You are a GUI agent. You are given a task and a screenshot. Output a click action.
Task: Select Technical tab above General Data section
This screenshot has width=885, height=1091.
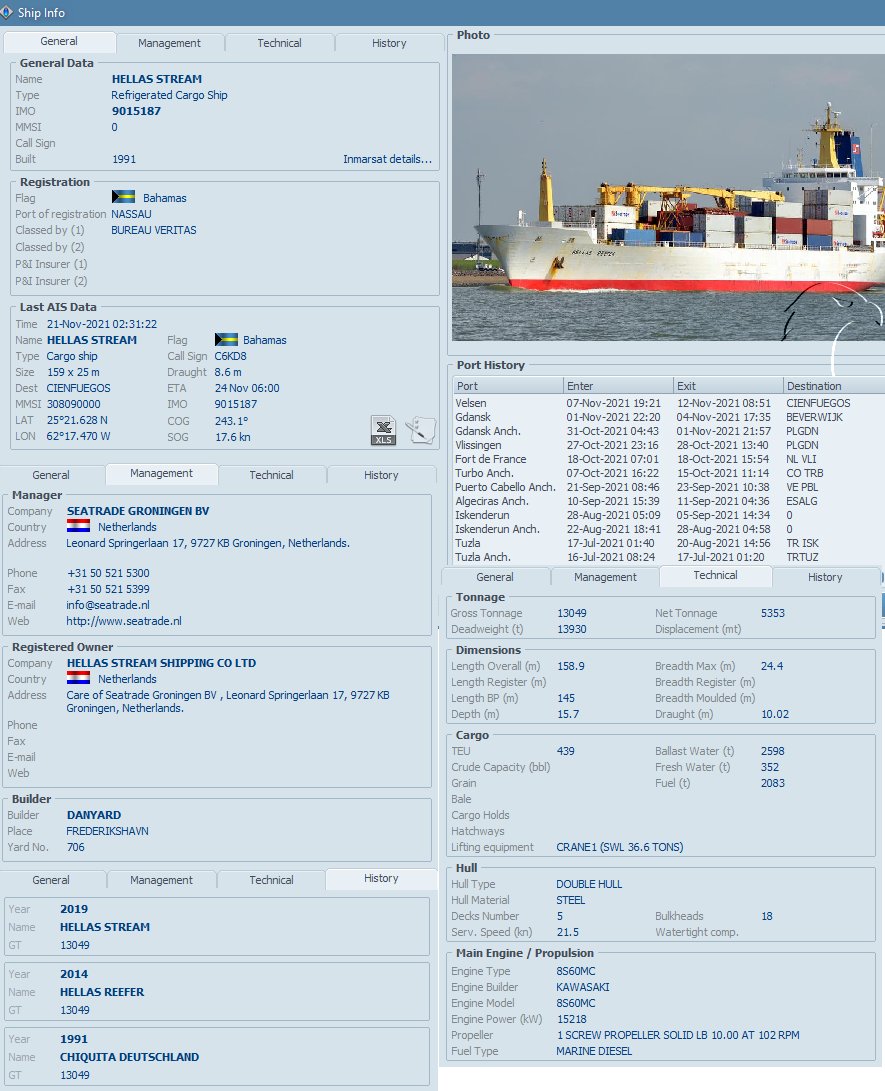coord(279,43)
